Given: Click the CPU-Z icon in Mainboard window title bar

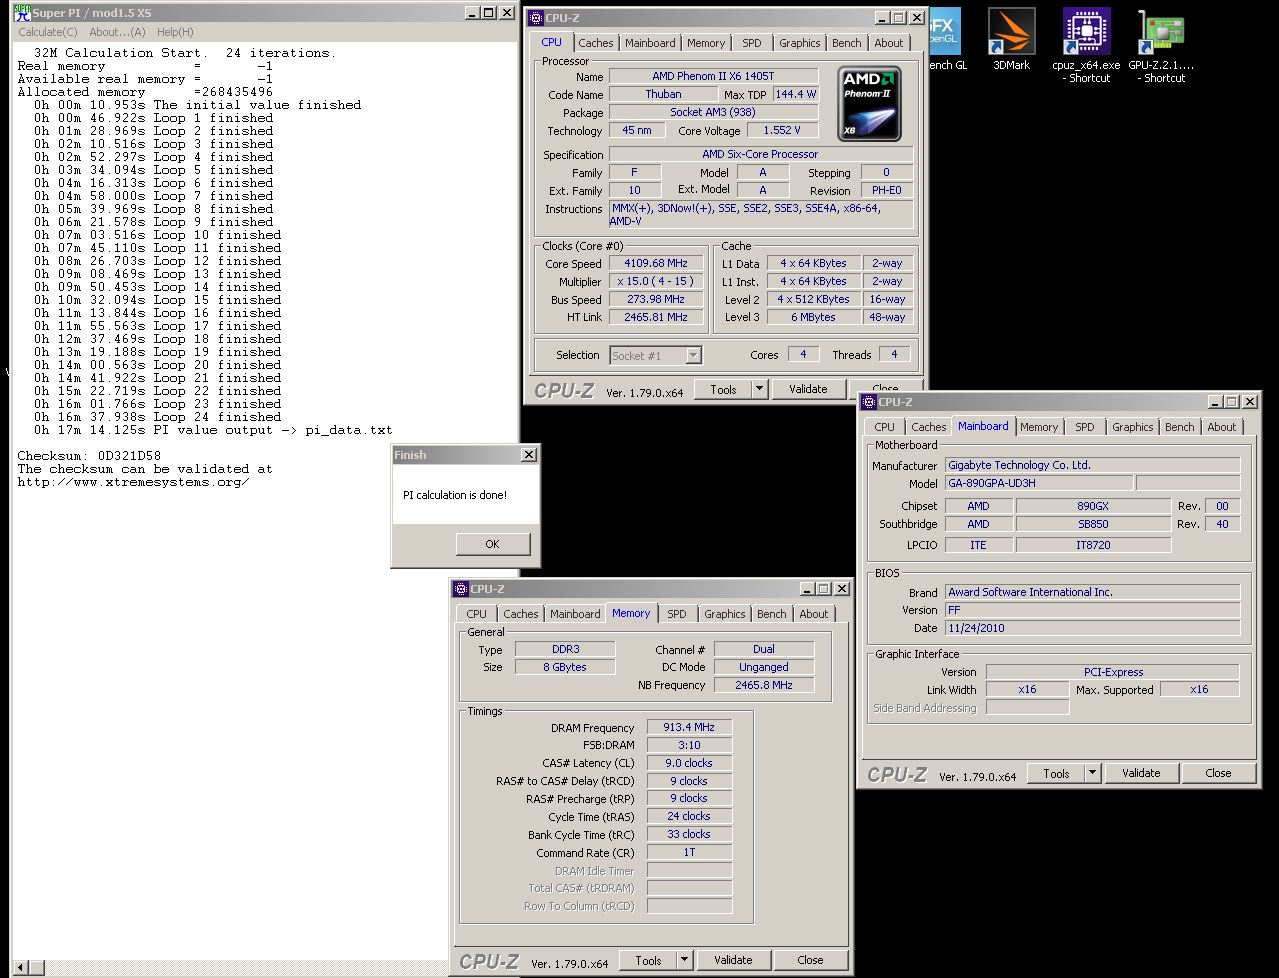Looking at the screenshot, I should coord(868,401).
